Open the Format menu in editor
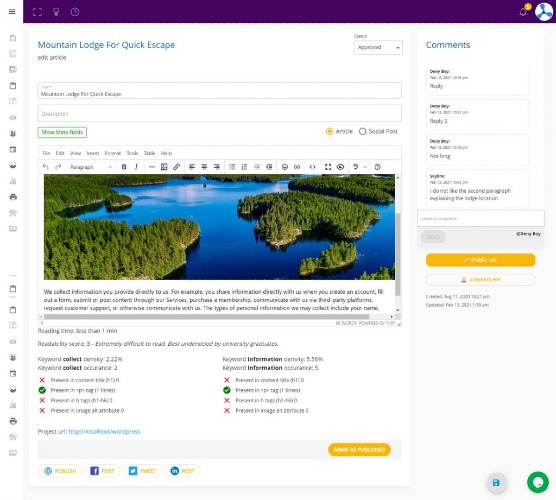The image size is (556, 500). coord(113,153)
